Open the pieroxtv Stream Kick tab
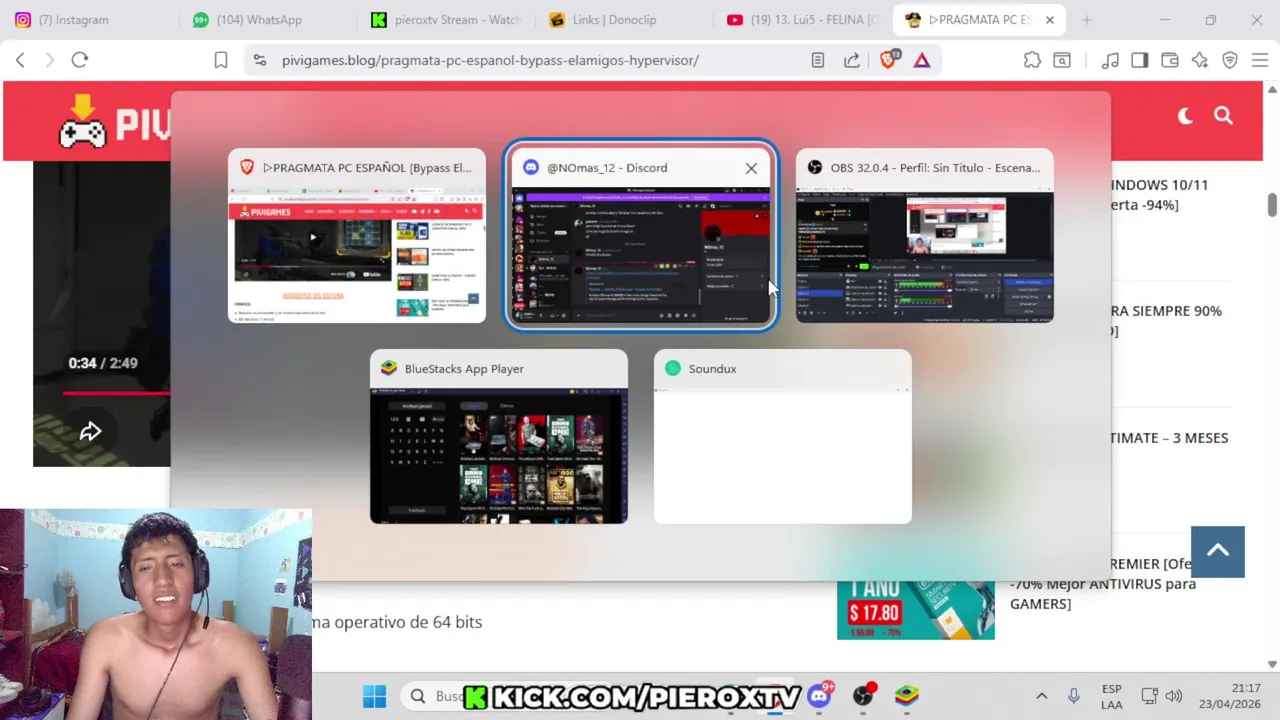Image resolution: width=1280 pixels, height=720 pixels. pyautogui.click(x=447, y=20)
